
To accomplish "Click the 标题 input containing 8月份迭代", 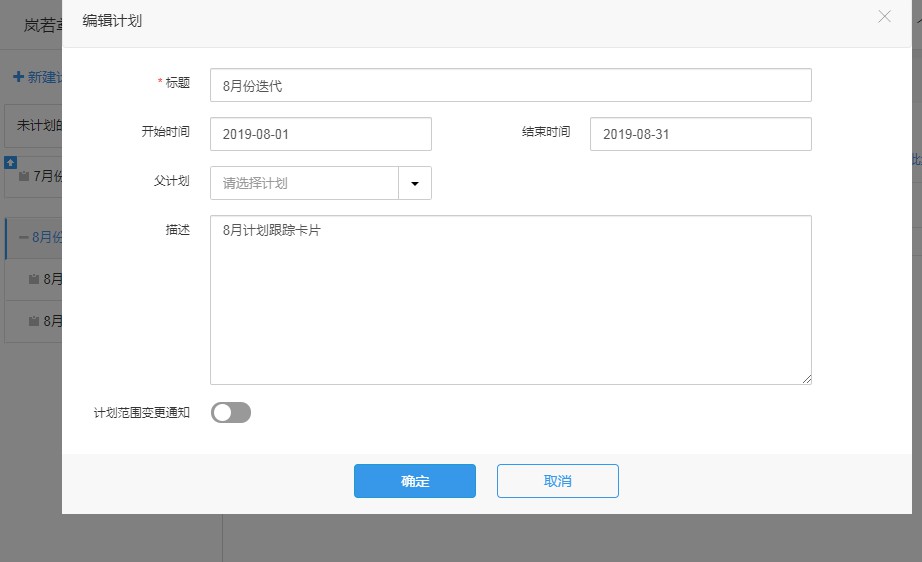I will pyautogui.click(x=510, y=85).
